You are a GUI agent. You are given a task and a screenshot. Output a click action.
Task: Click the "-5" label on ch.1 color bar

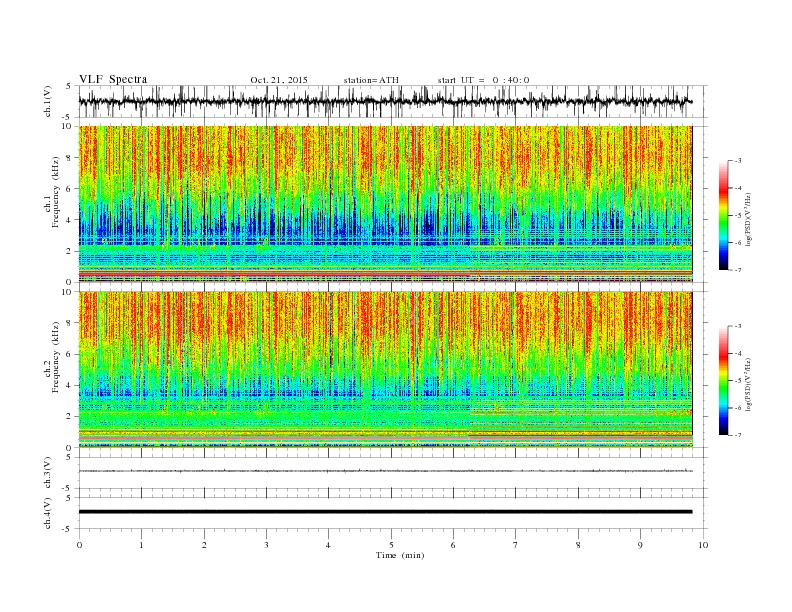point(738,216)
